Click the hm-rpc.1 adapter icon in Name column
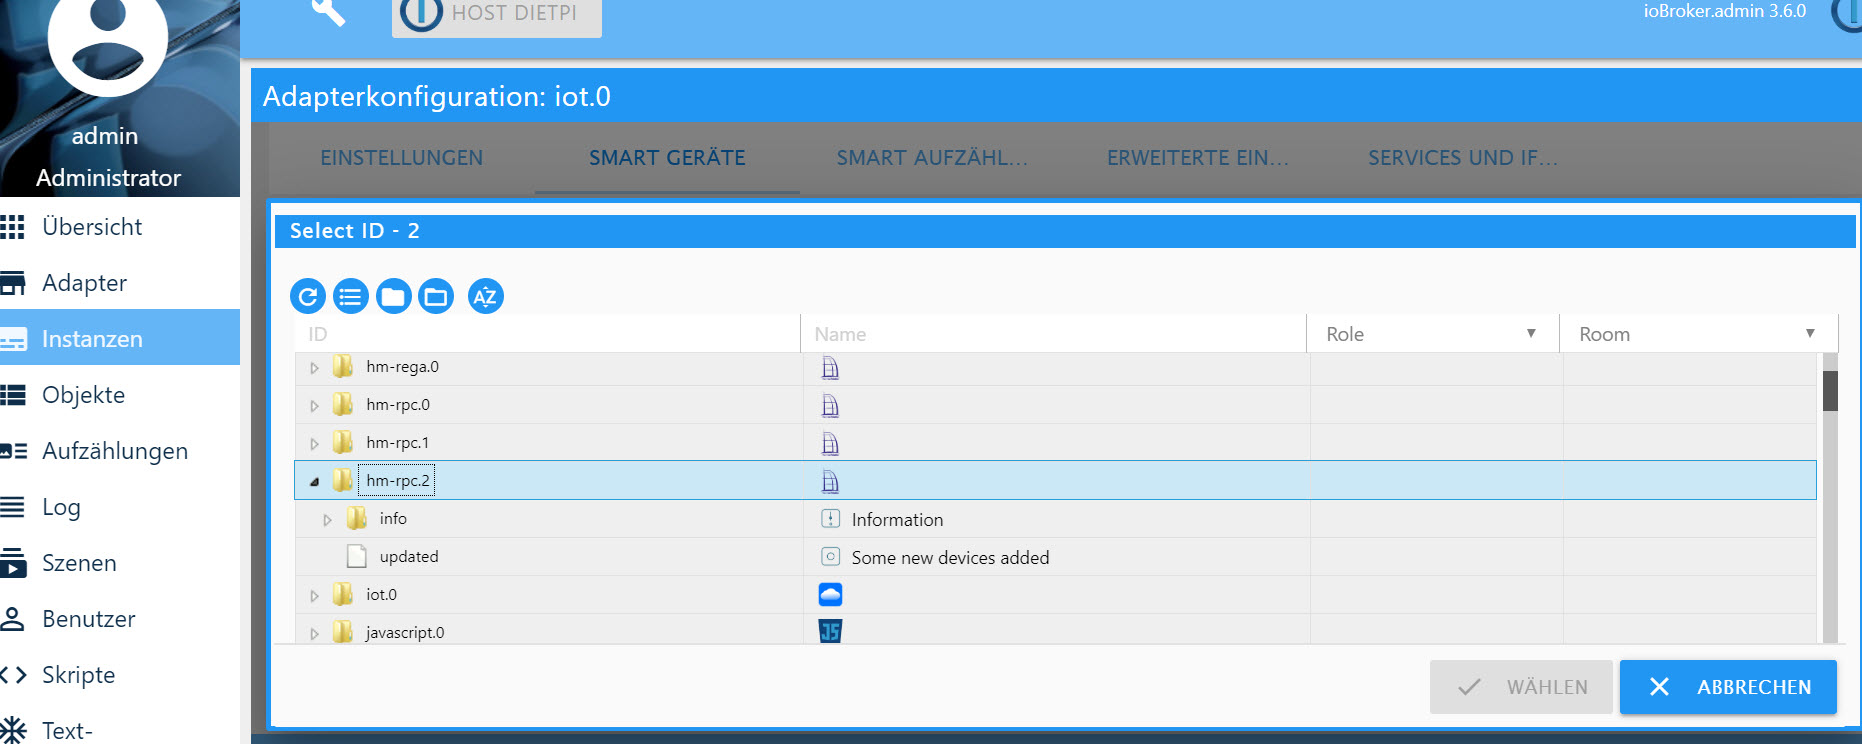Screen dimensions: 1862x744 pos(830,444)
